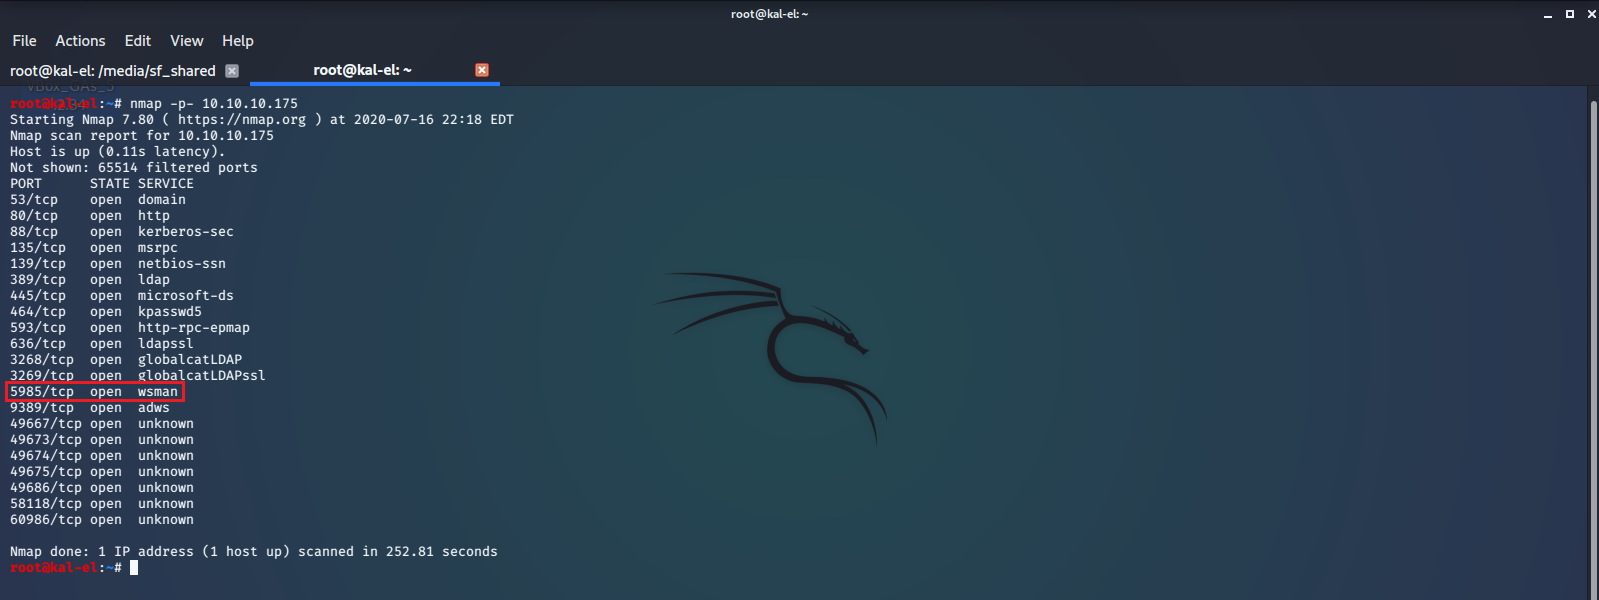Close the terminal window
The image size is (1599, 600).
tap(1591, 14)
